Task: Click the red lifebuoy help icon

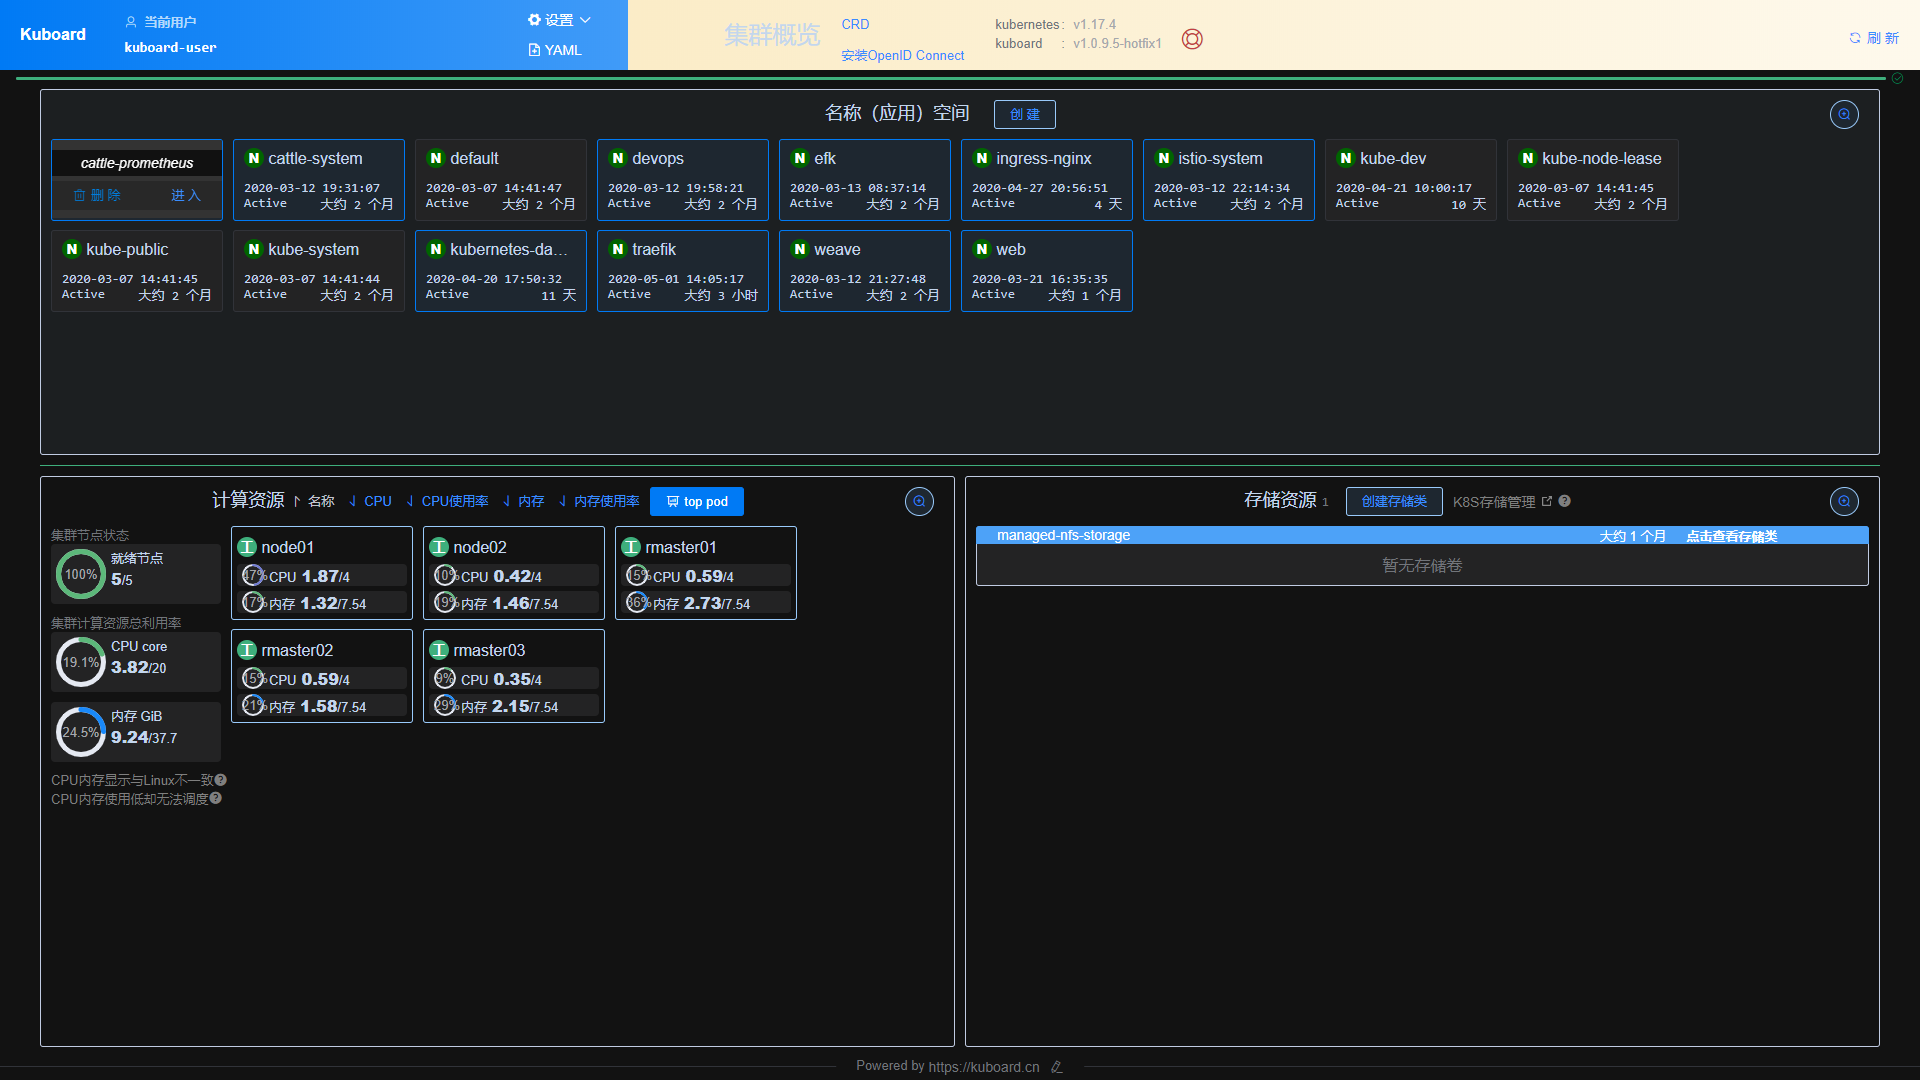Action: pyautogui.click(x=1192, y=39)
